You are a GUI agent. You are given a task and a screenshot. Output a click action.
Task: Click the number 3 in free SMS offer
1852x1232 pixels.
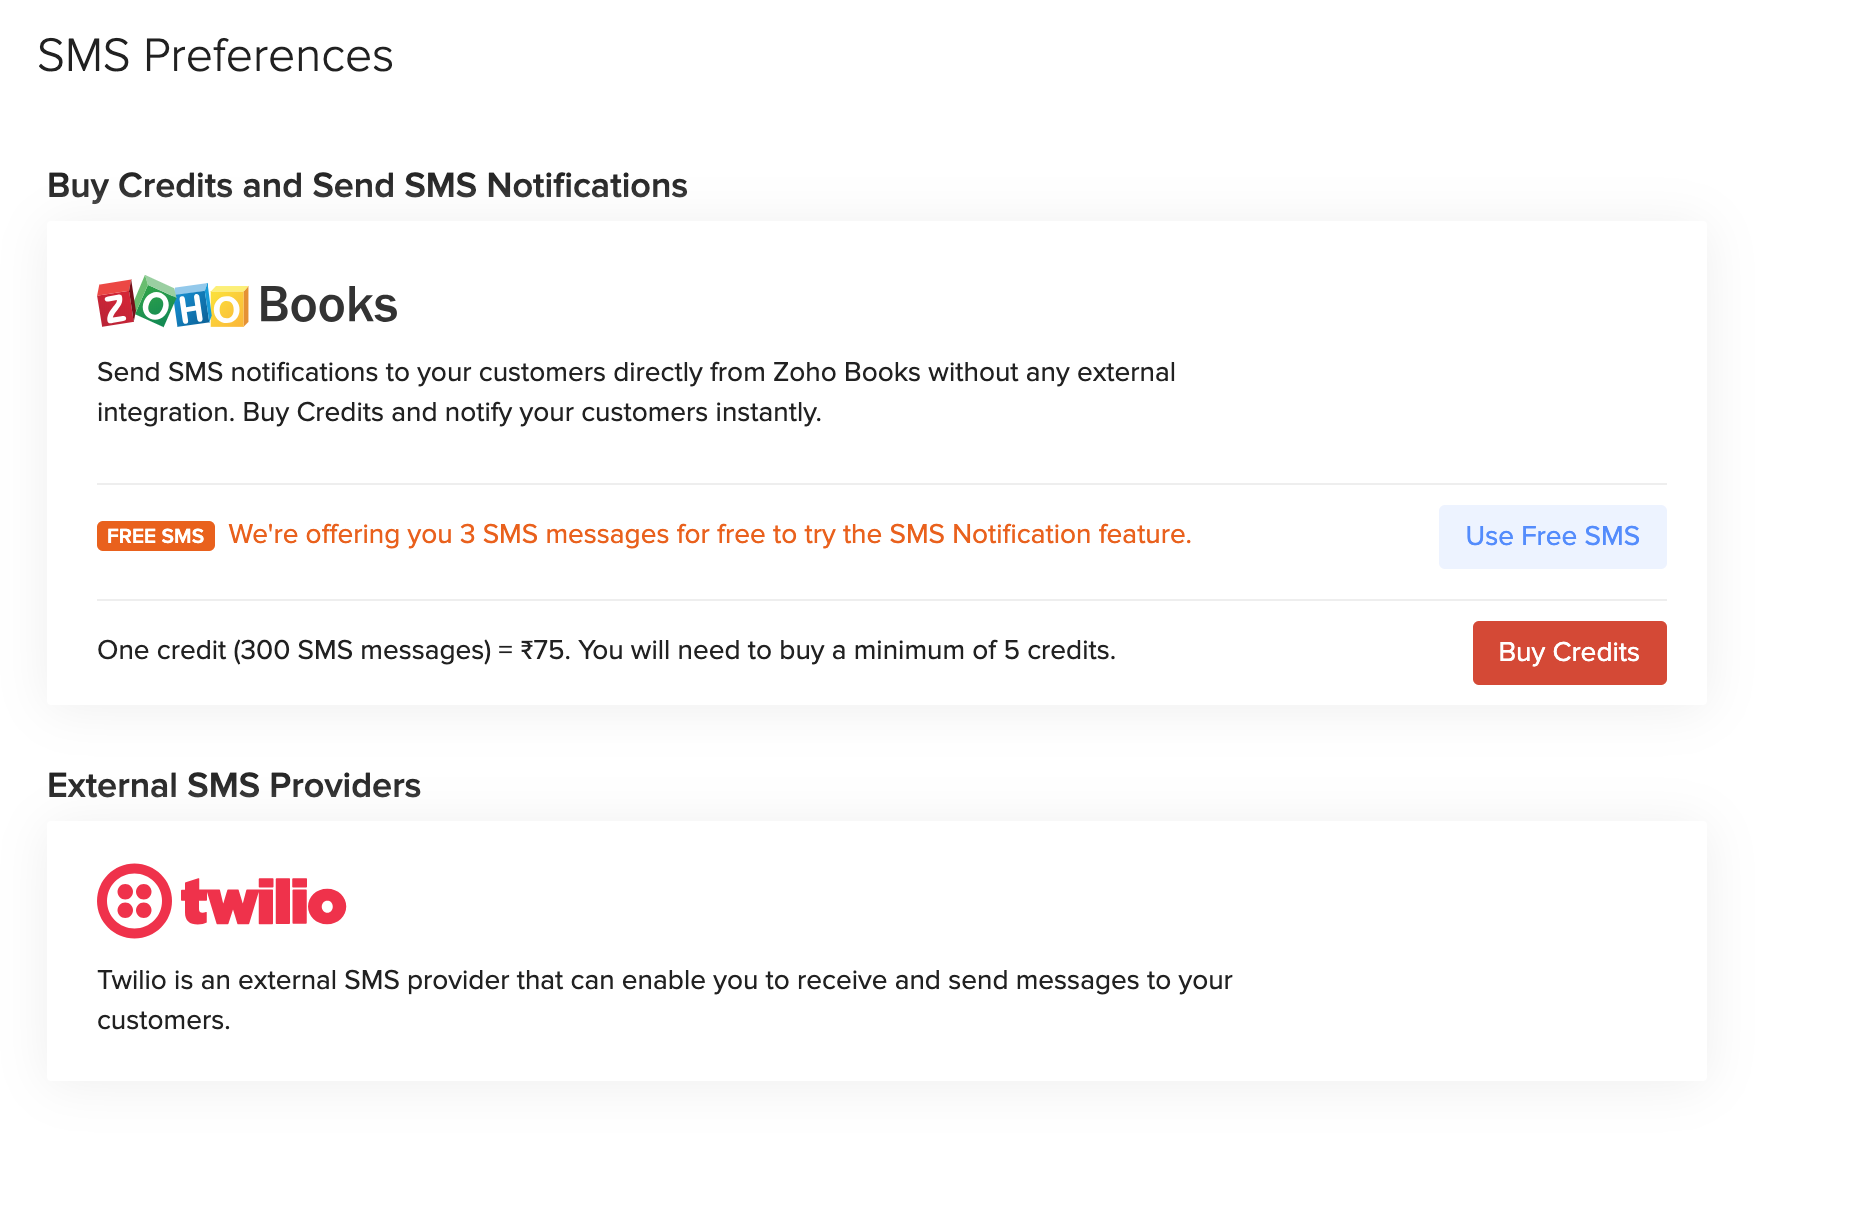pyautogui.click(x=467, y=534)
